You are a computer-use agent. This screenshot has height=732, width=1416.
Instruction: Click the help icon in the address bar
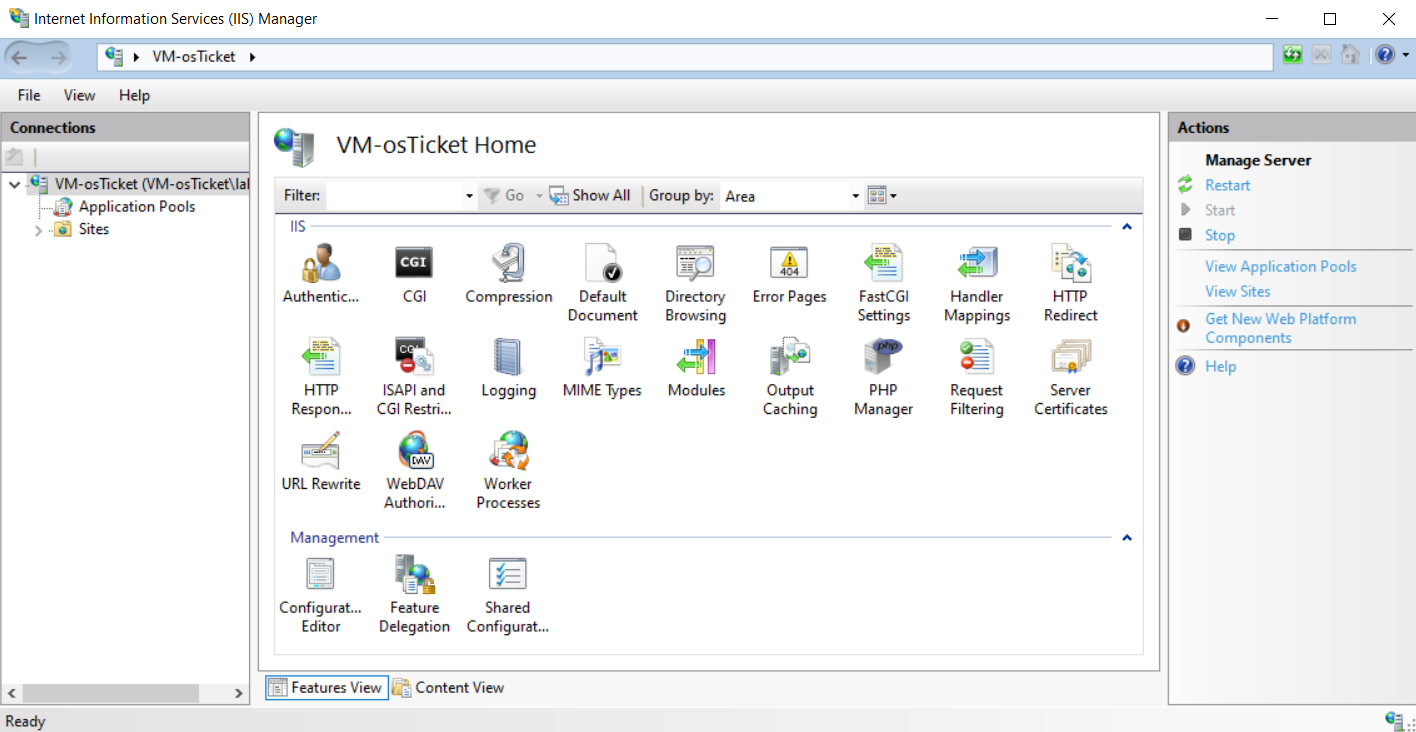tap(1384, 56)
